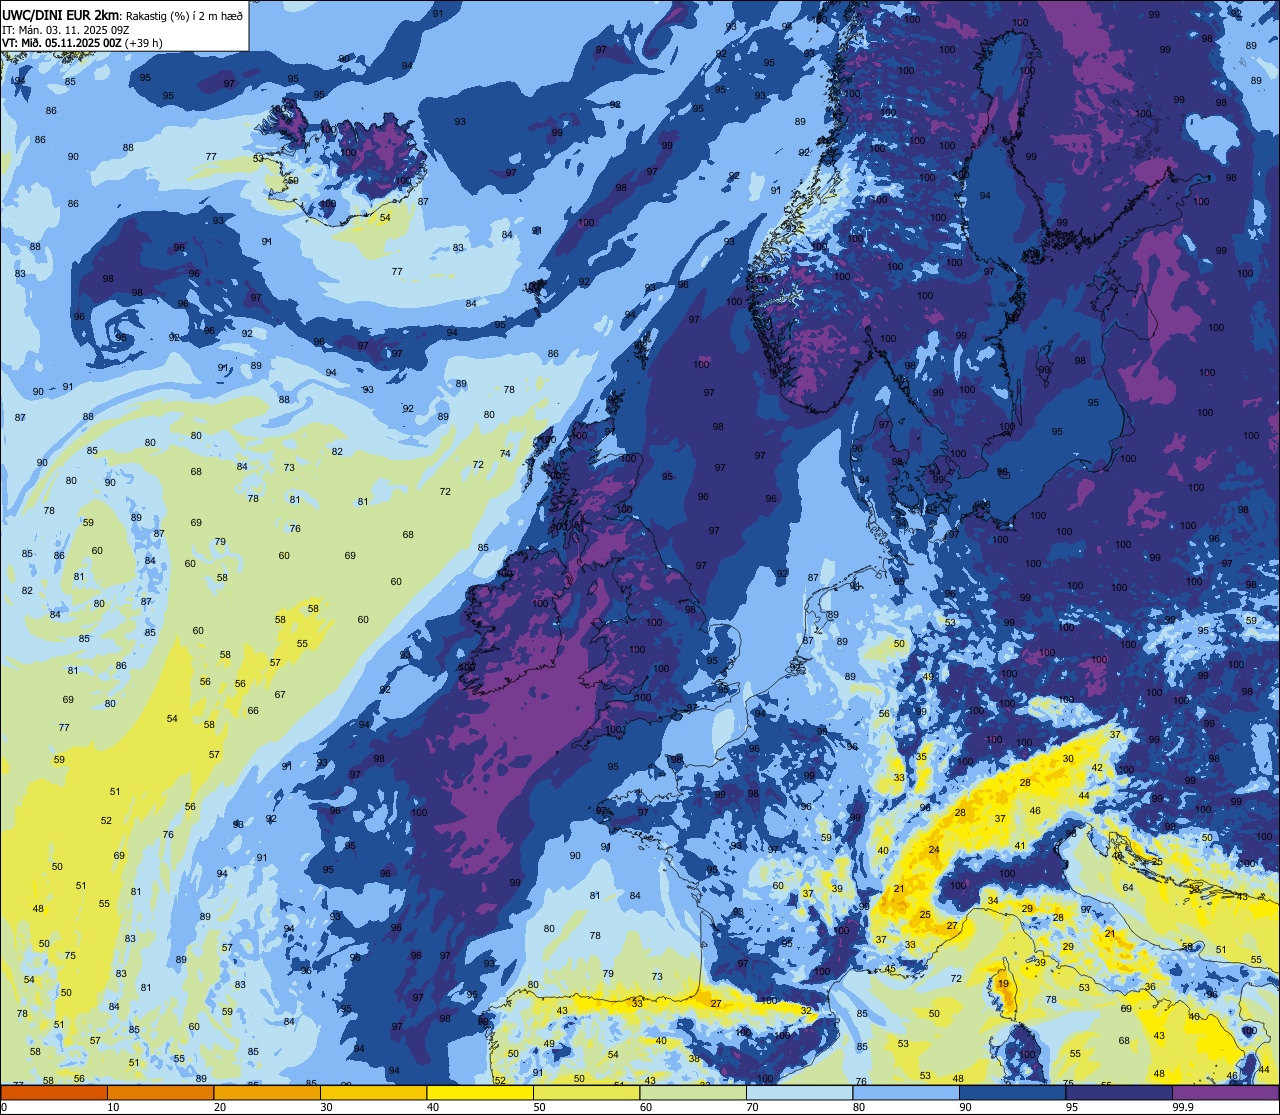Click the humidity value '24' on the map
The height and width of the screenshot is (1115, 1280).
934,850
